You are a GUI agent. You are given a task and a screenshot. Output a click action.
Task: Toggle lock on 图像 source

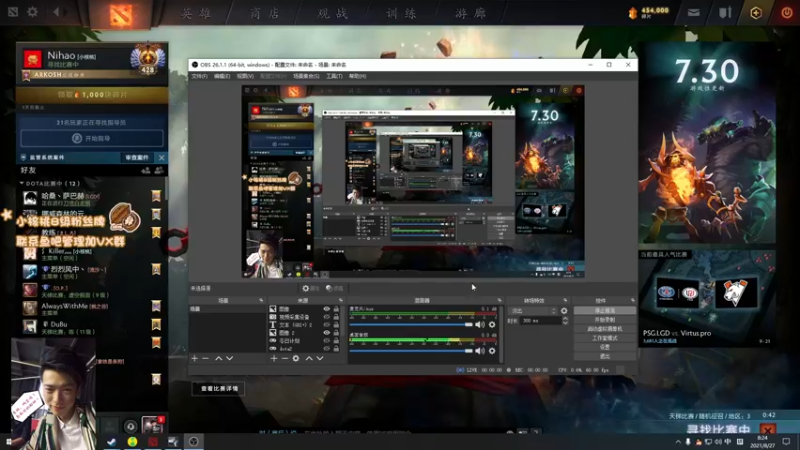coord(336,309)
